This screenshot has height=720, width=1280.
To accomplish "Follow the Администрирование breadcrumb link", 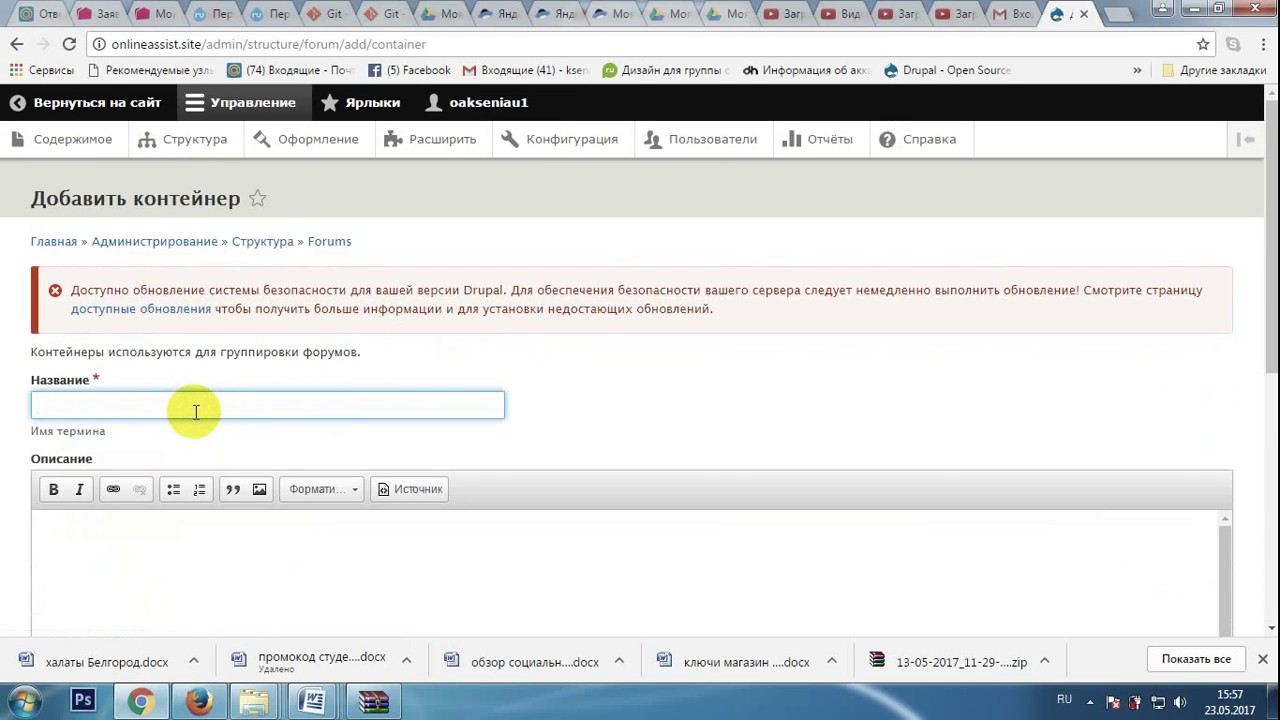I will click(x=155, y=241).
